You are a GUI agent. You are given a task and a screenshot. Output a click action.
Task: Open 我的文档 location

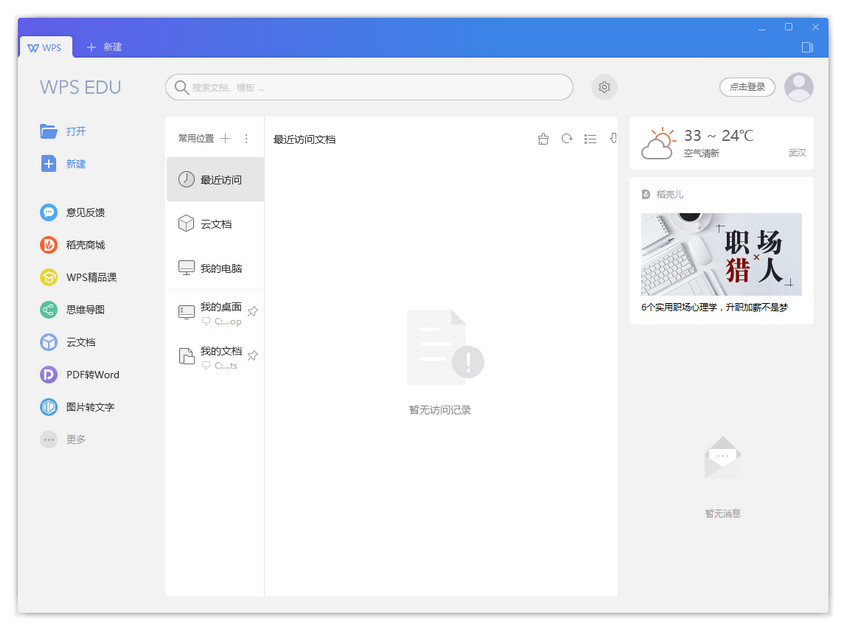click(x=215, y=357)
